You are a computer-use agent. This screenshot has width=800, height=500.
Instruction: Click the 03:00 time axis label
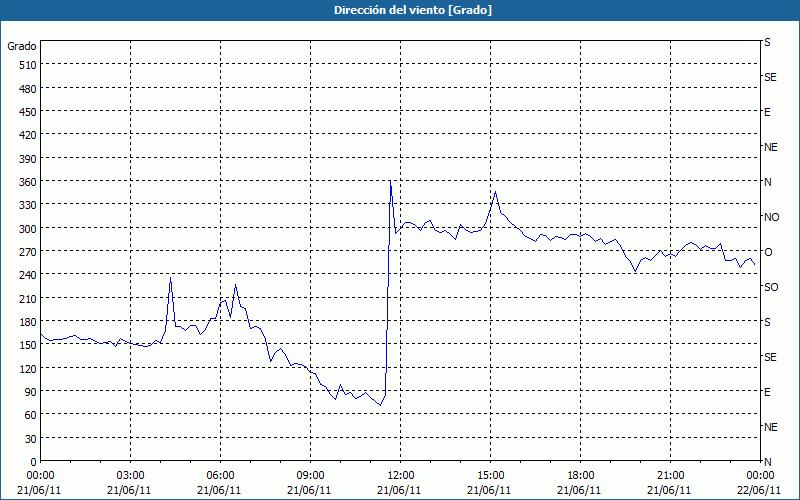pyautogui.click(x=130, y=476)
